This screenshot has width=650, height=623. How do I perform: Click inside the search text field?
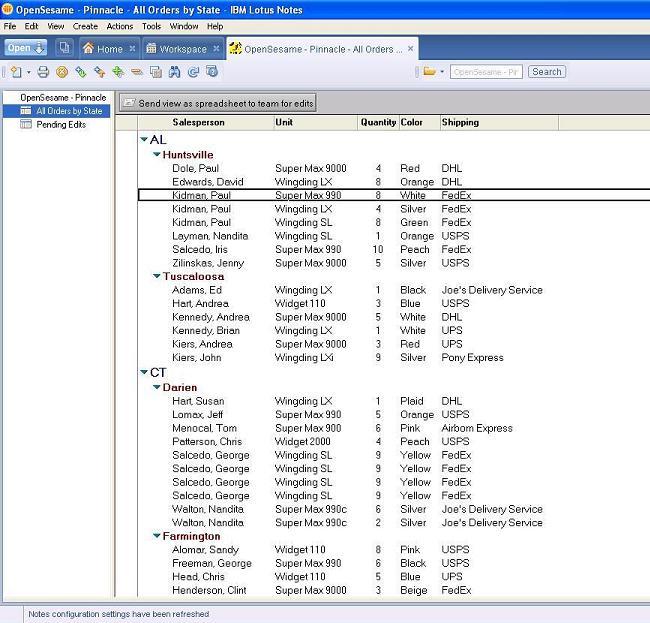[x=485, y=72]
